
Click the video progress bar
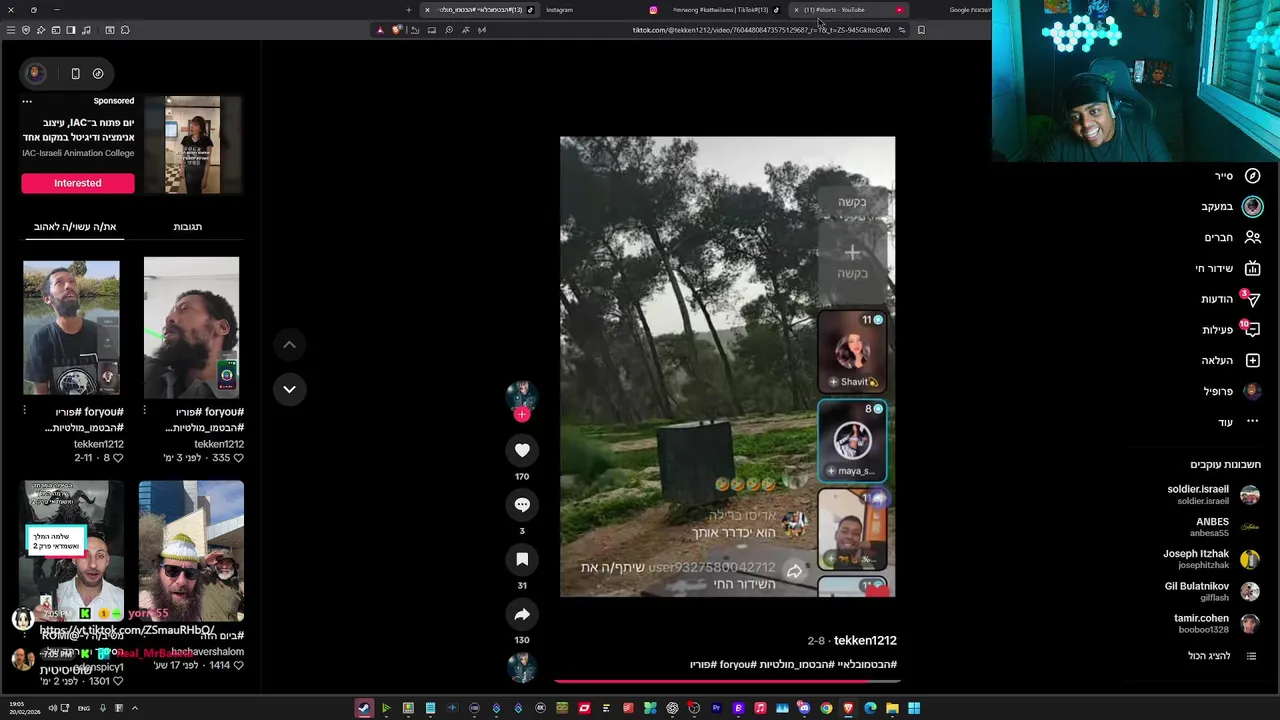(x=727, y=681)
